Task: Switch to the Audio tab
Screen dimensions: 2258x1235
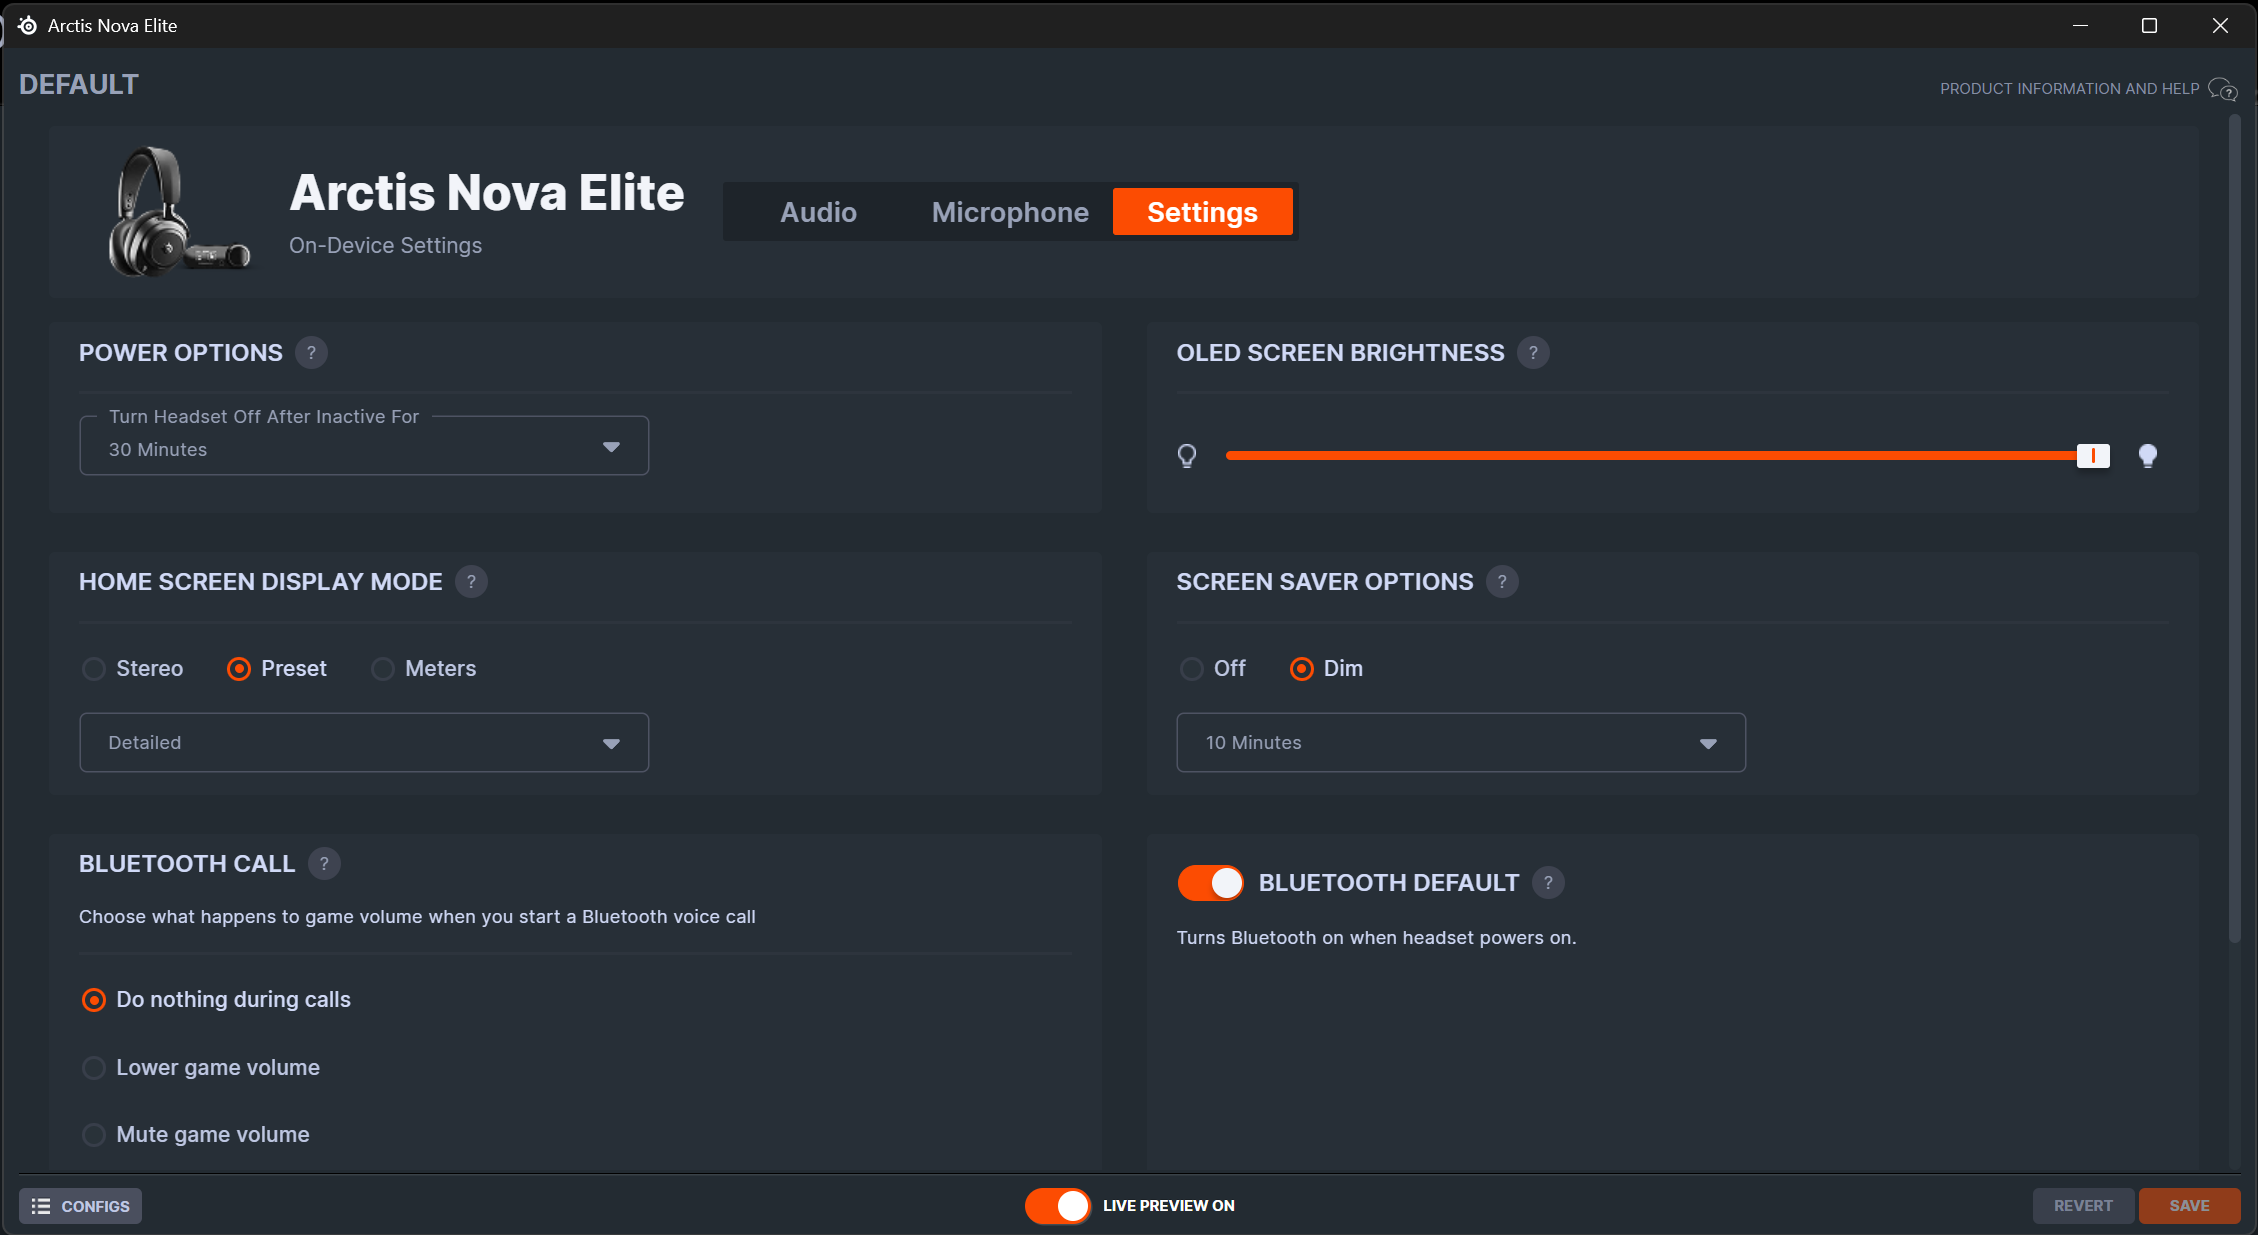Action: point(818,212)
